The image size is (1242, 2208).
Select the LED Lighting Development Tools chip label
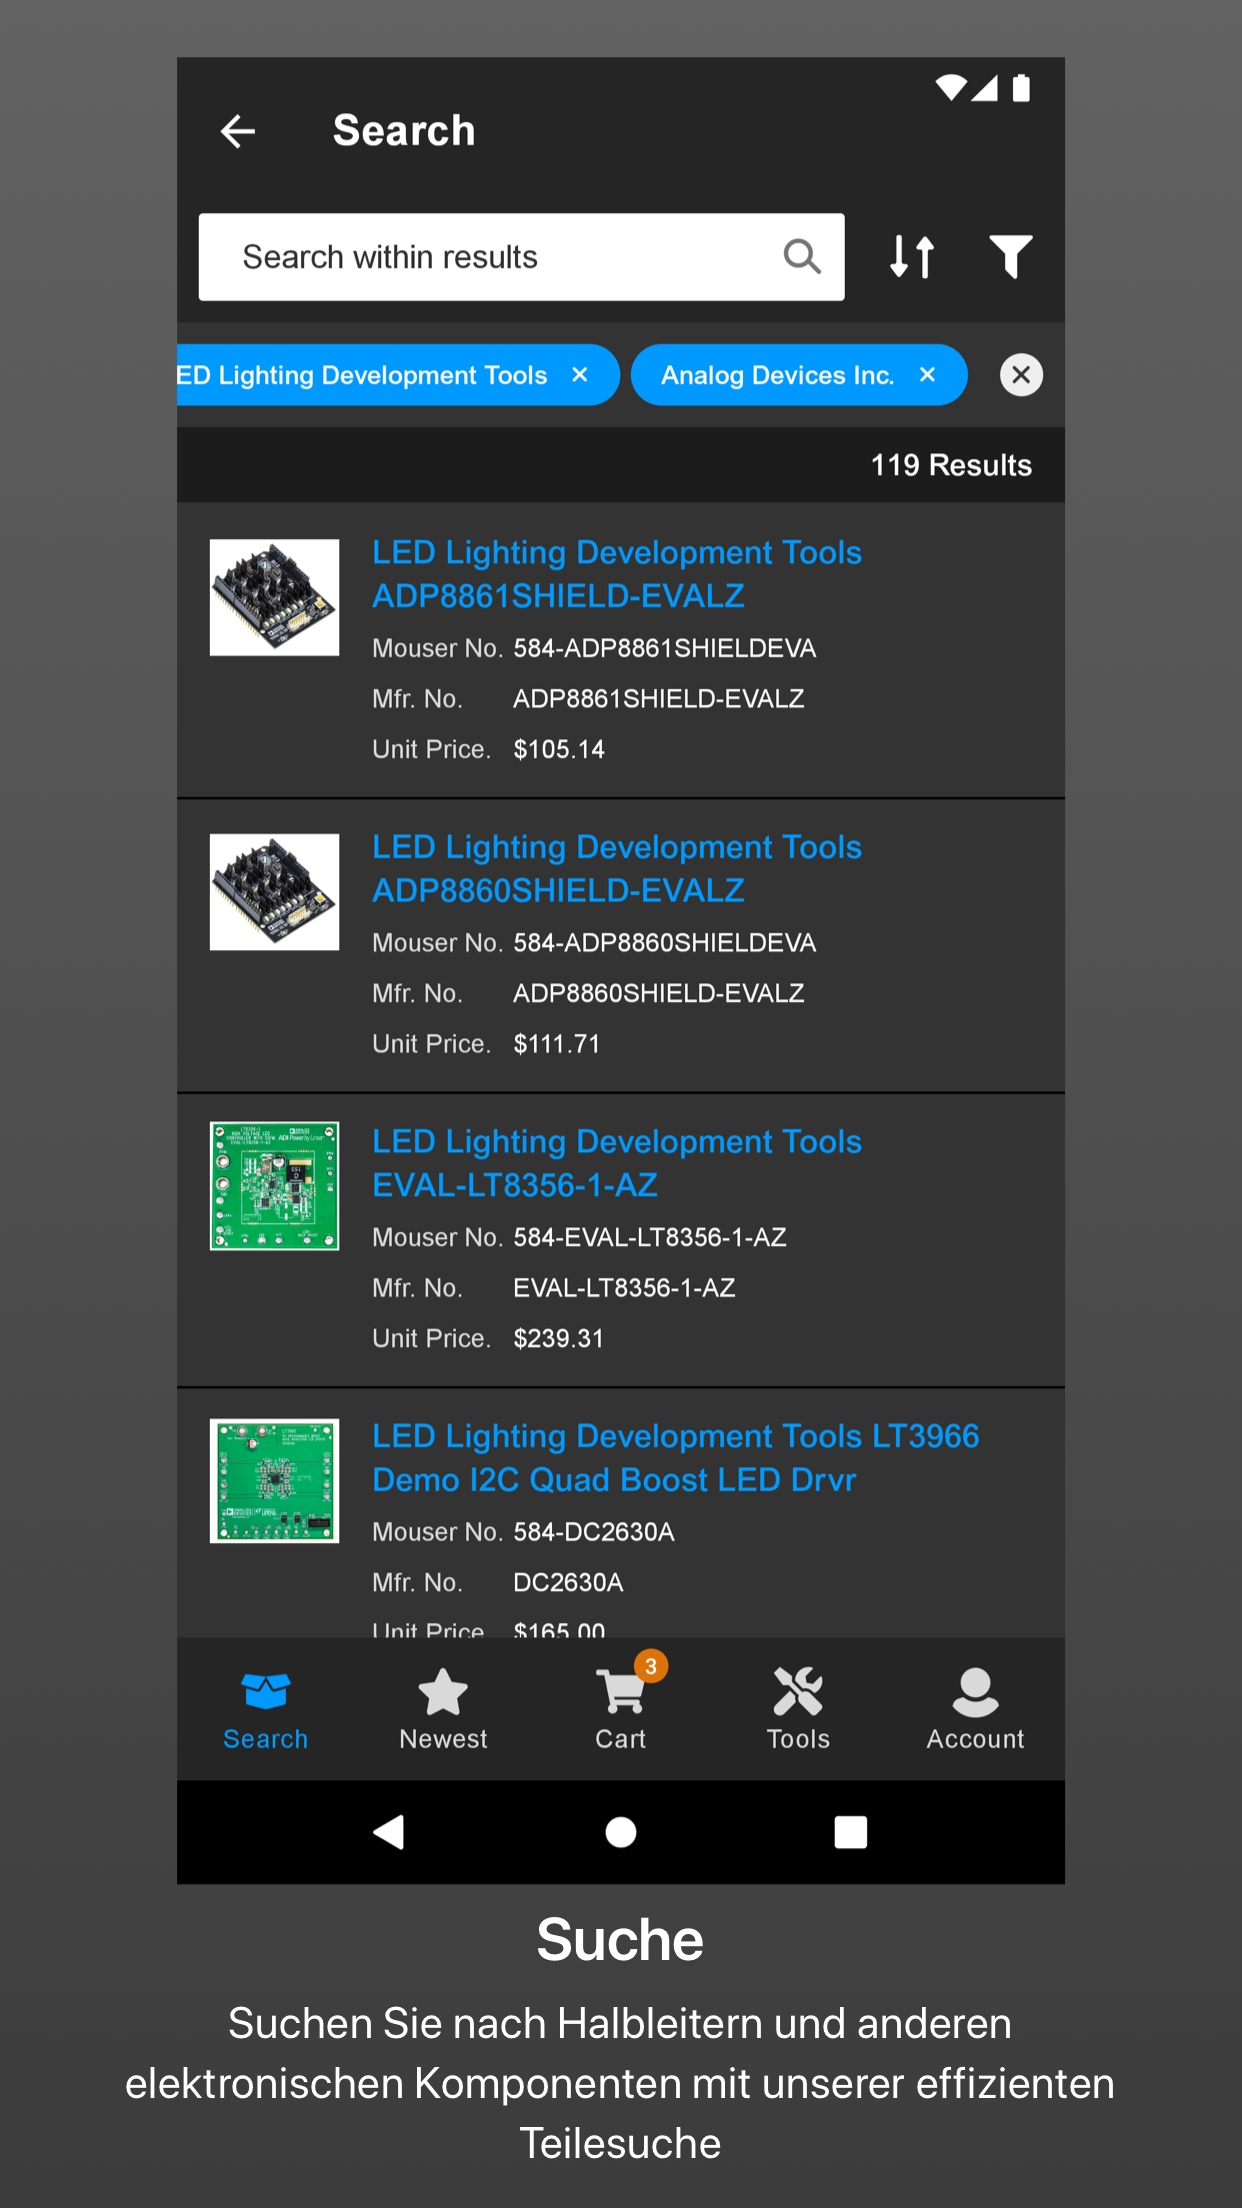[362, 375]
